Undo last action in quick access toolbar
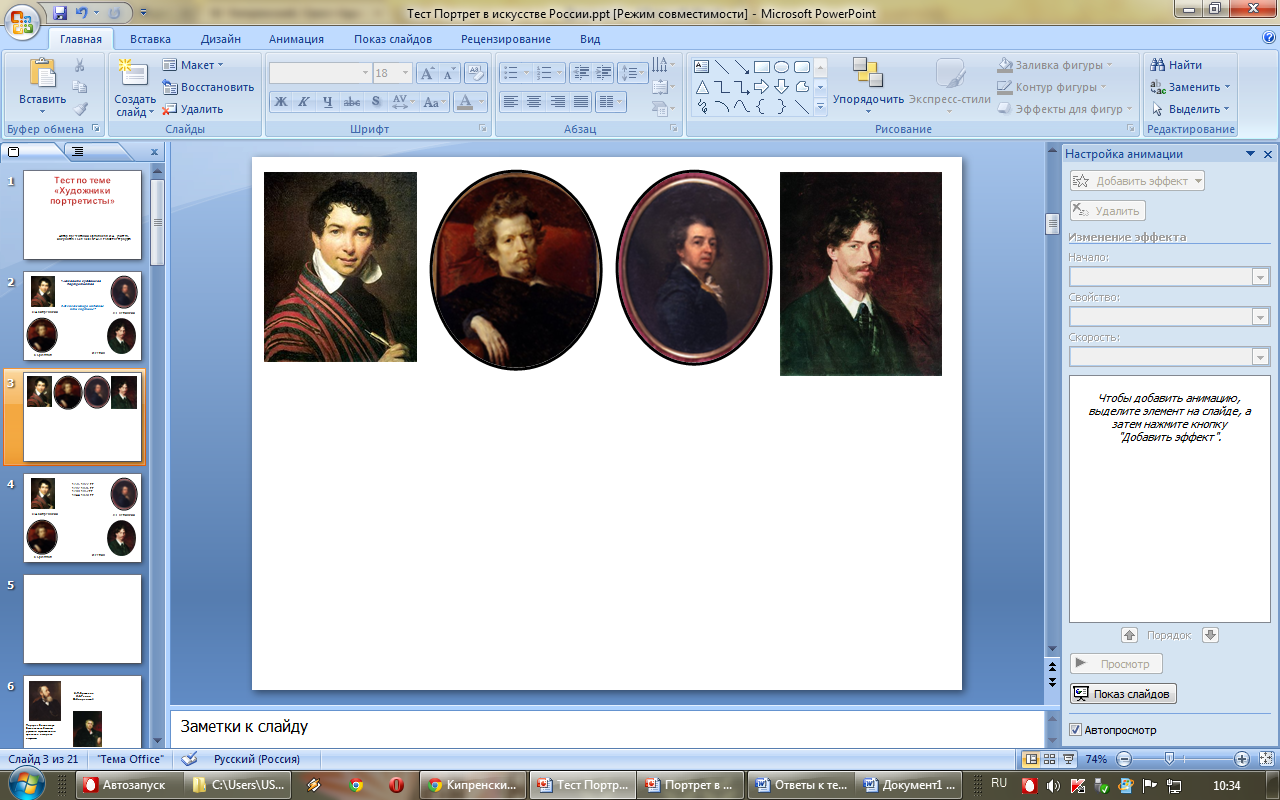Viewport: 1280px width, 800px height. (82, 14)
